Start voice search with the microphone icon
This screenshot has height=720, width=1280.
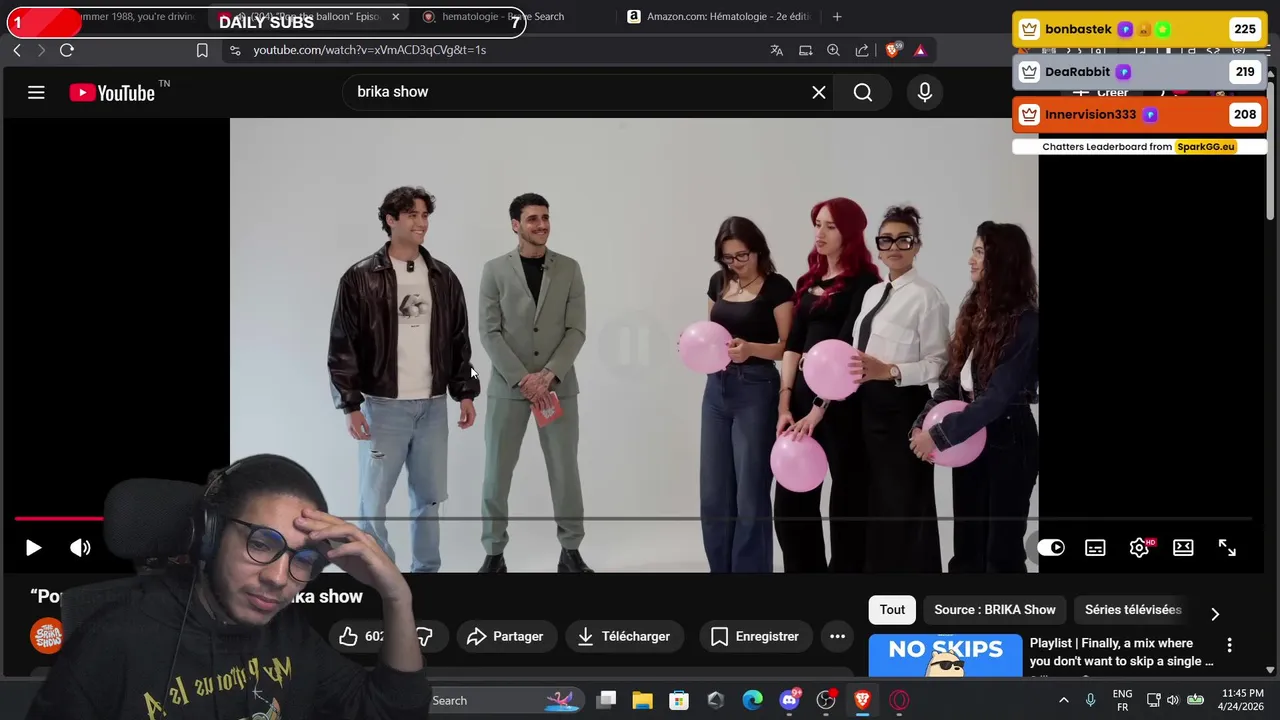point(925,92)
